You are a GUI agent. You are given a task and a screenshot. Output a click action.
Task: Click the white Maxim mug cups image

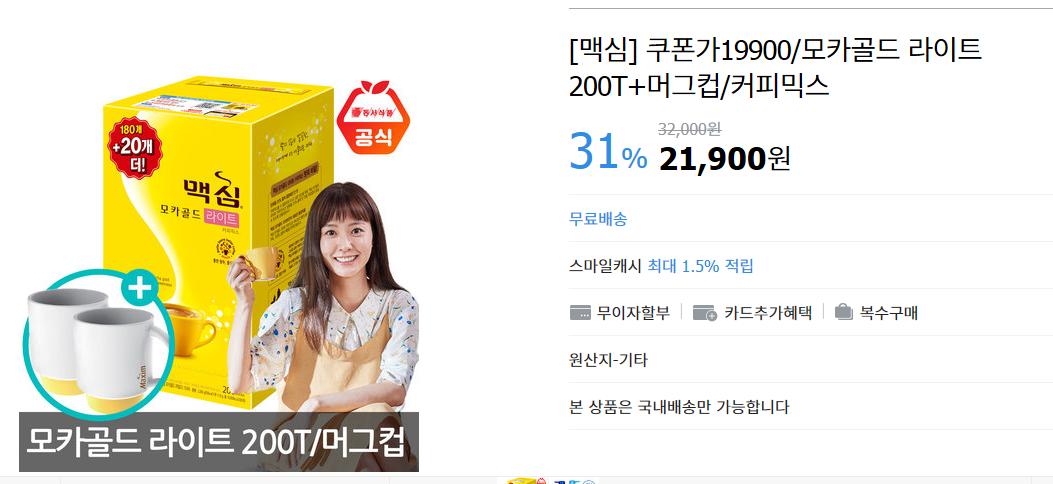click(94, 349)
